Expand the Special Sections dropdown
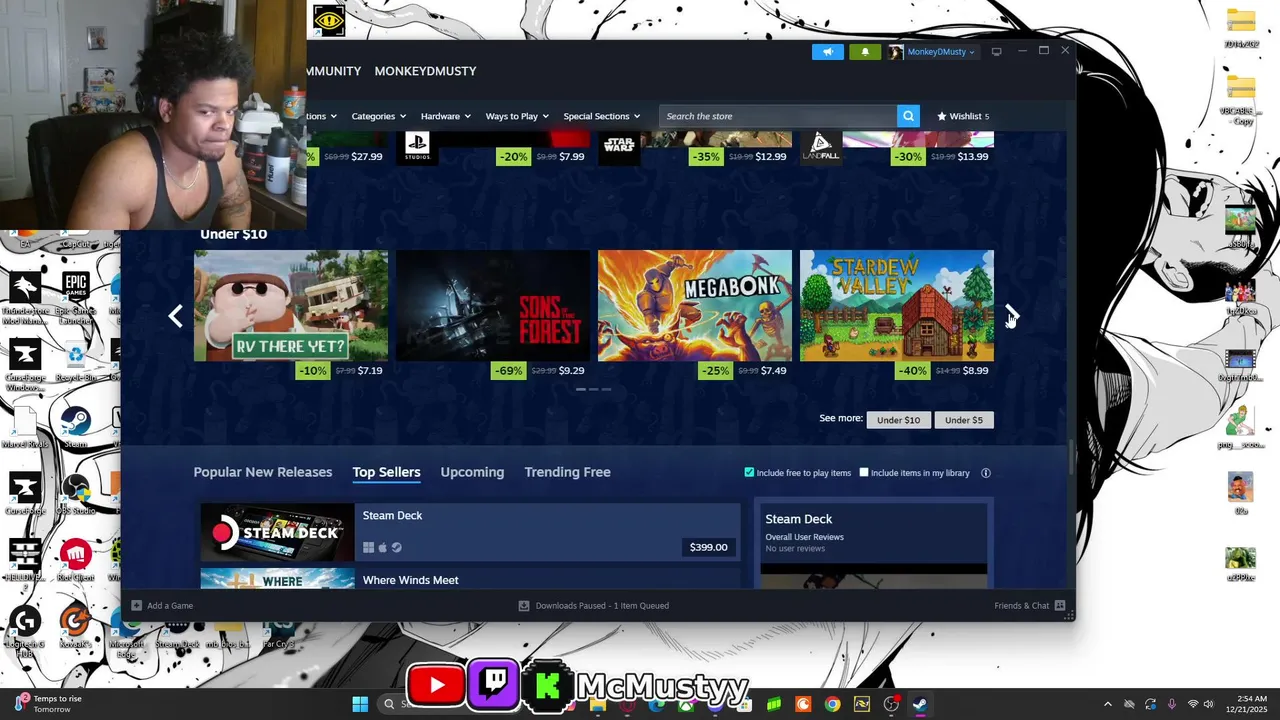The image size is (1280, 720). click(601, 116)
